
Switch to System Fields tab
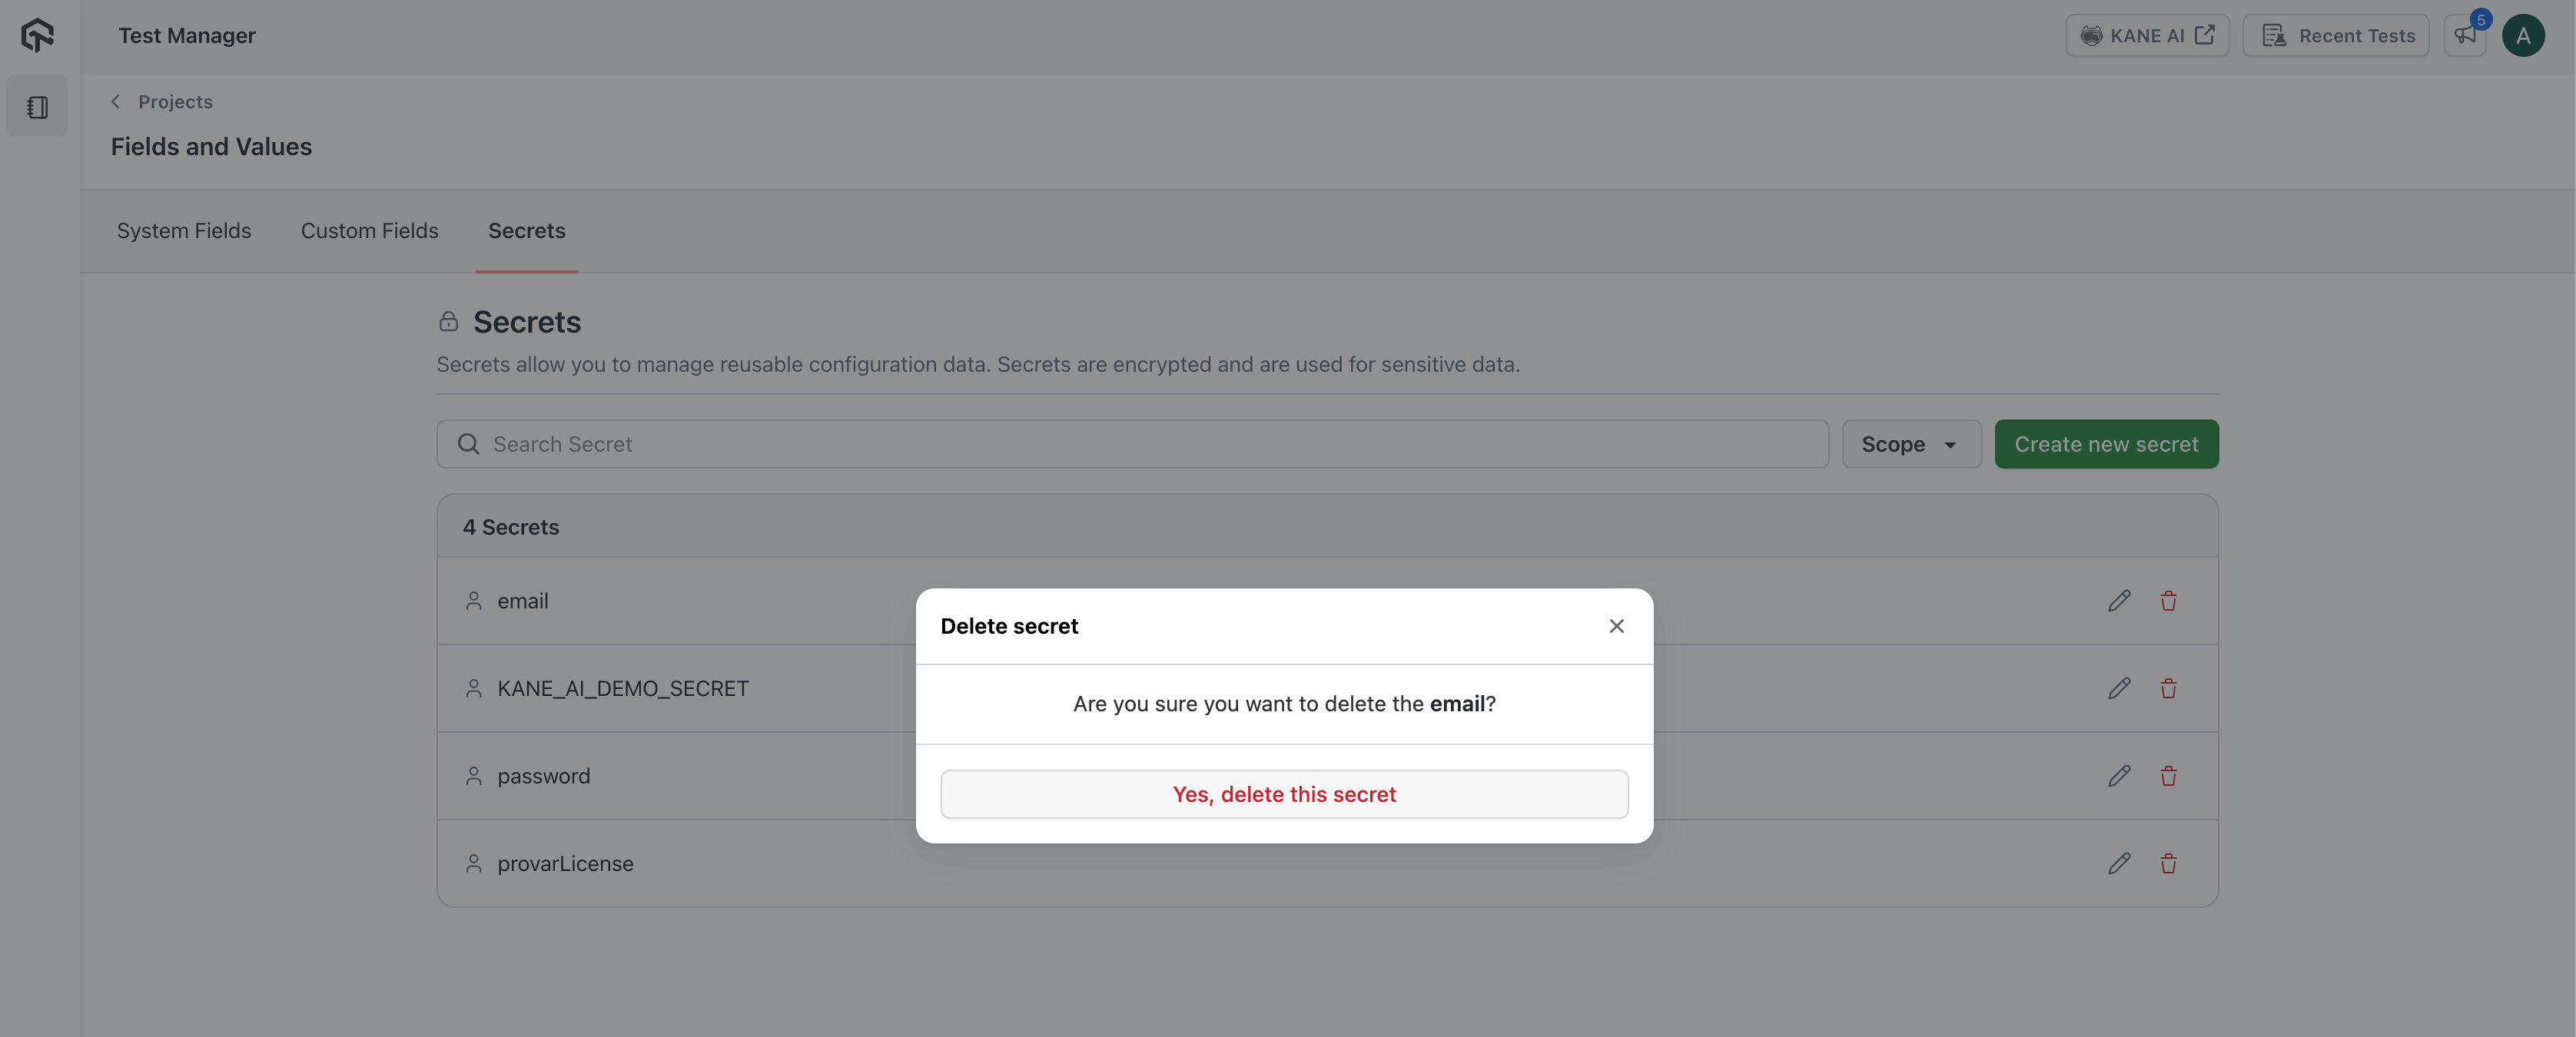(184, 231)
